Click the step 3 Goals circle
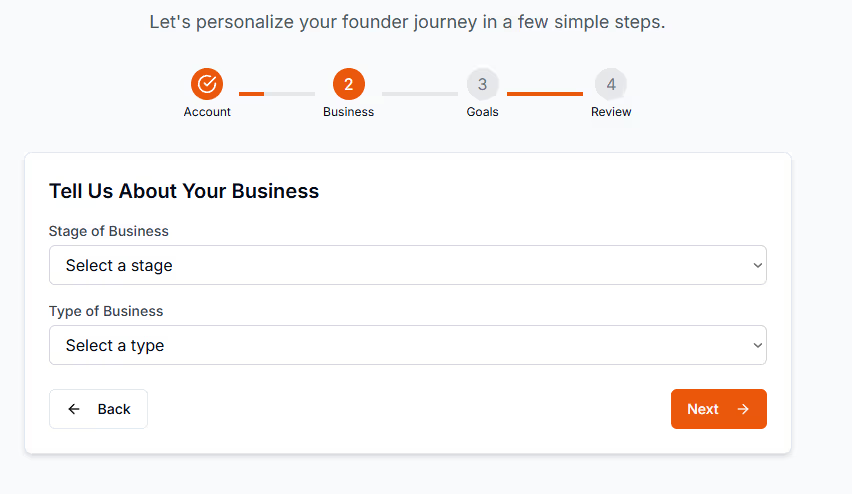 click(x=482, y=84)
